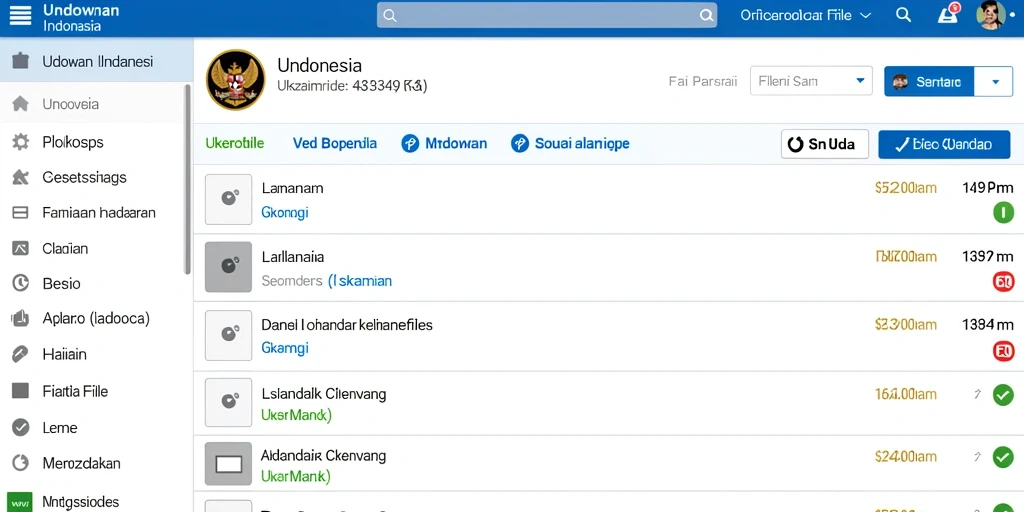Switch to the Ukerotille tab

click(234, 143)
